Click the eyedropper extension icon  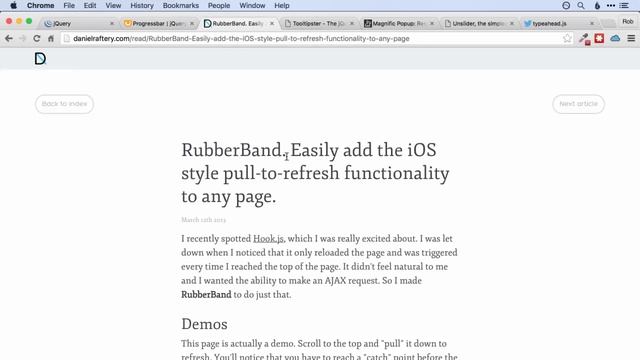coord(584,39)
